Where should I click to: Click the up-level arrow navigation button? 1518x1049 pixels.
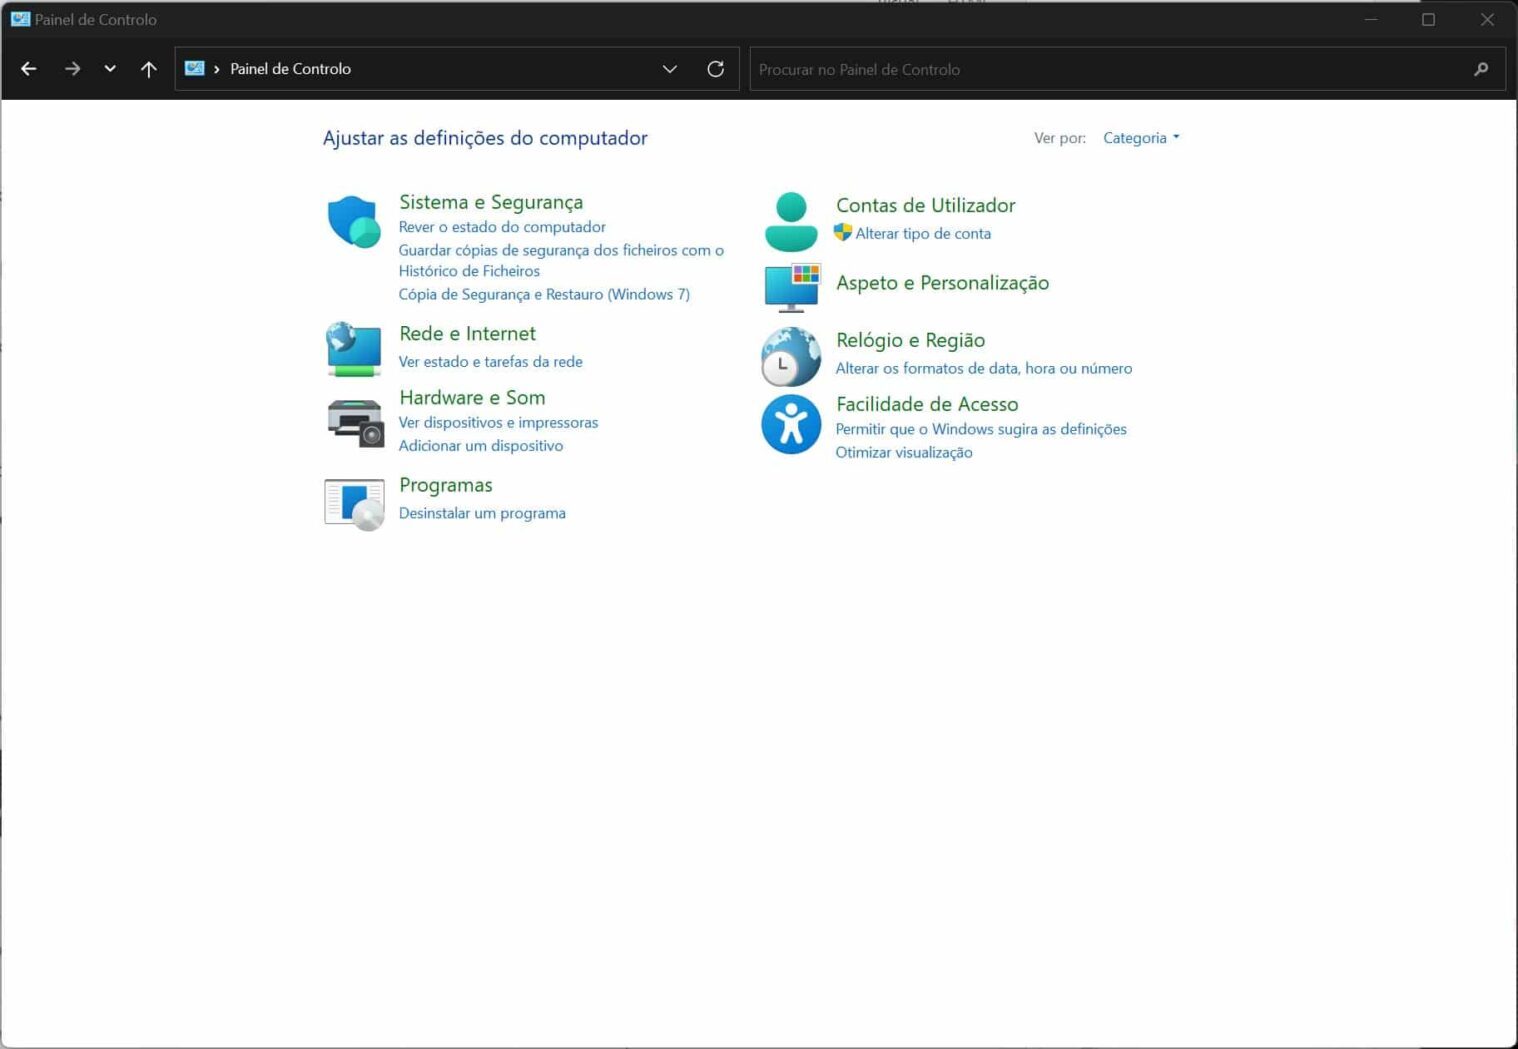pyautogui.click(x=148, y=69)
